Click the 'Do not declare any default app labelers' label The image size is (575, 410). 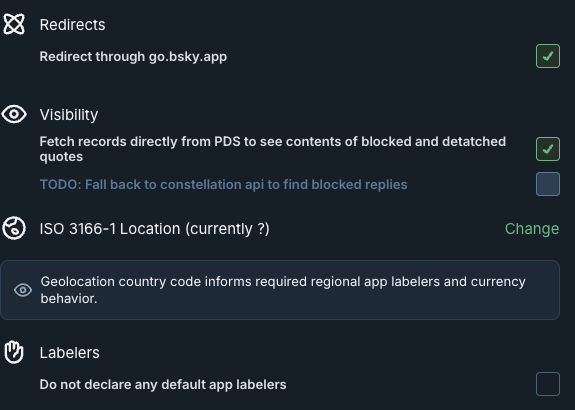[163, 384]
